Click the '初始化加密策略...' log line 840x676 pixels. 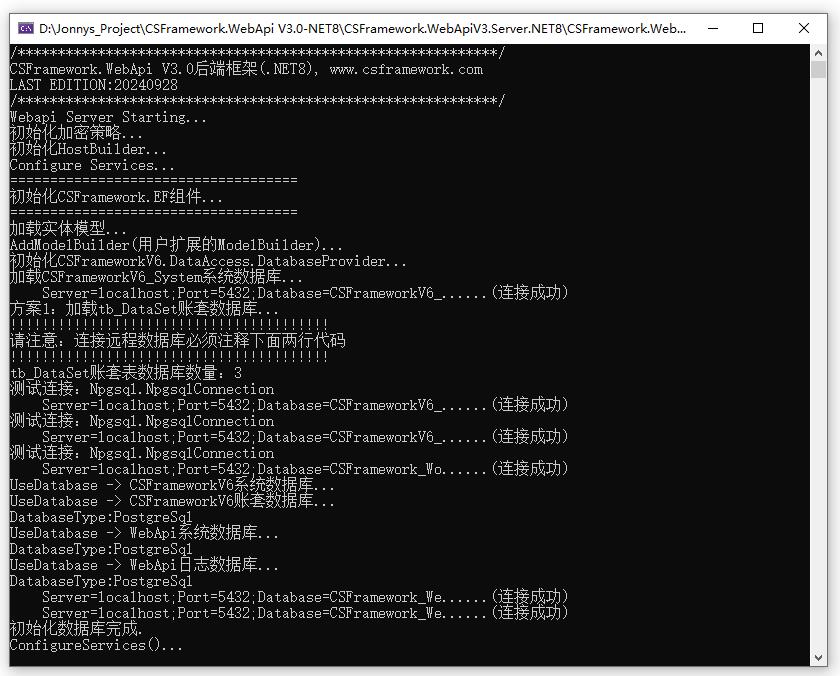(x=70, y=133)
